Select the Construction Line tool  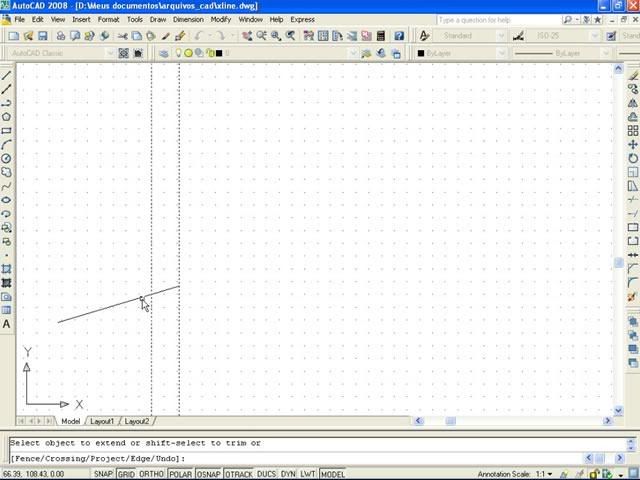tap(6, 89)
